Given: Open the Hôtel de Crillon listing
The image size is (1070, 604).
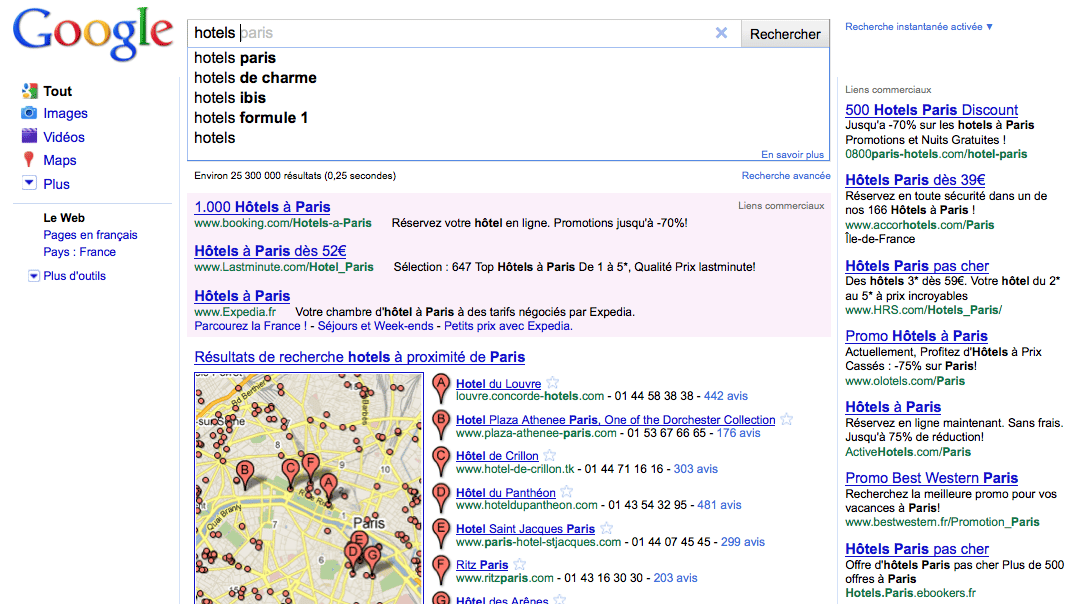Looking at the screenshot, I should pos(497,456).
